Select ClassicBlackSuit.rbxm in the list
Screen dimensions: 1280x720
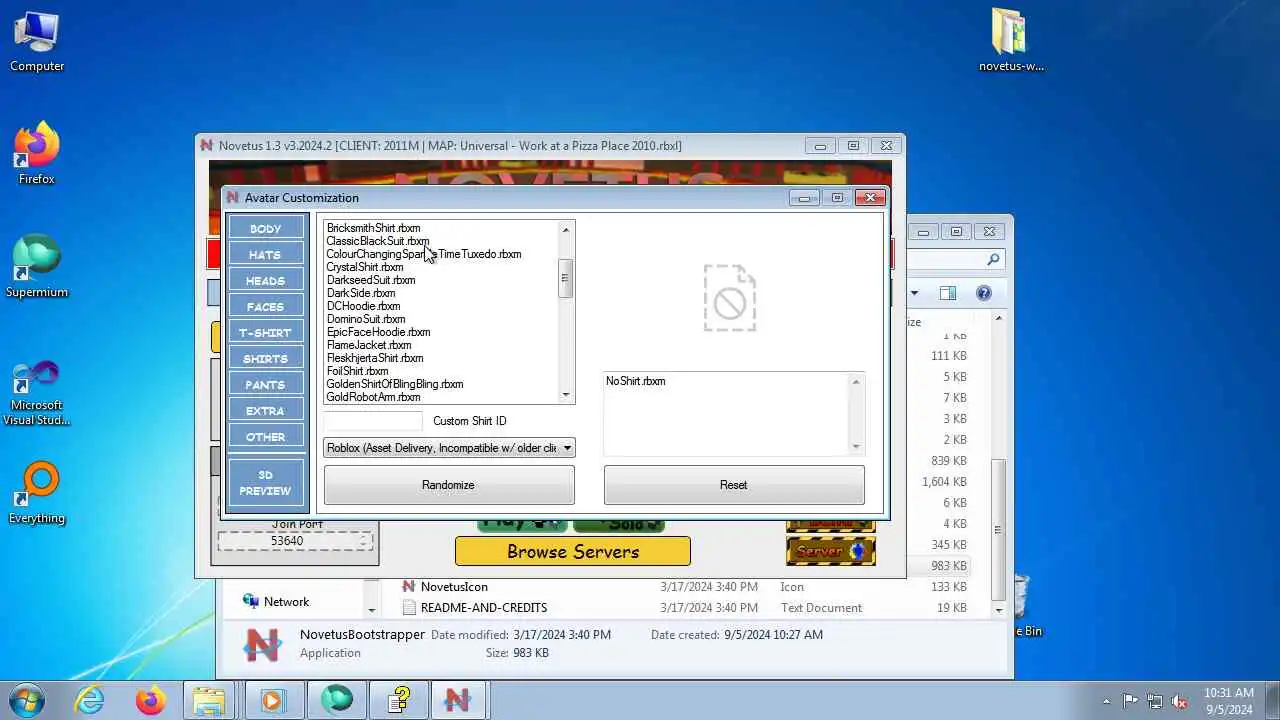(x=377, y=241)
